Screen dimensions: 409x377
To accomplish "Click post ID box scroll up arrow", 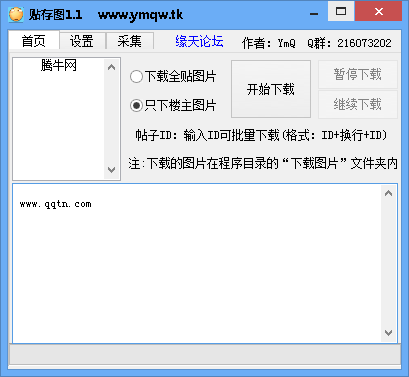I will point(388,193).
